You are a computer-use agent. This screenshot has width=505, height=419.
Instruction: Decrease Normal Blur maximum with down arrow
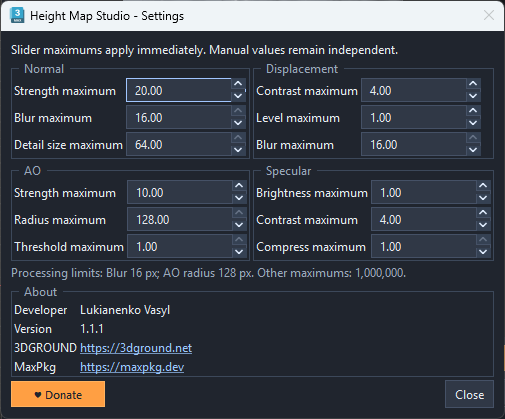click(x=238, y=123)
